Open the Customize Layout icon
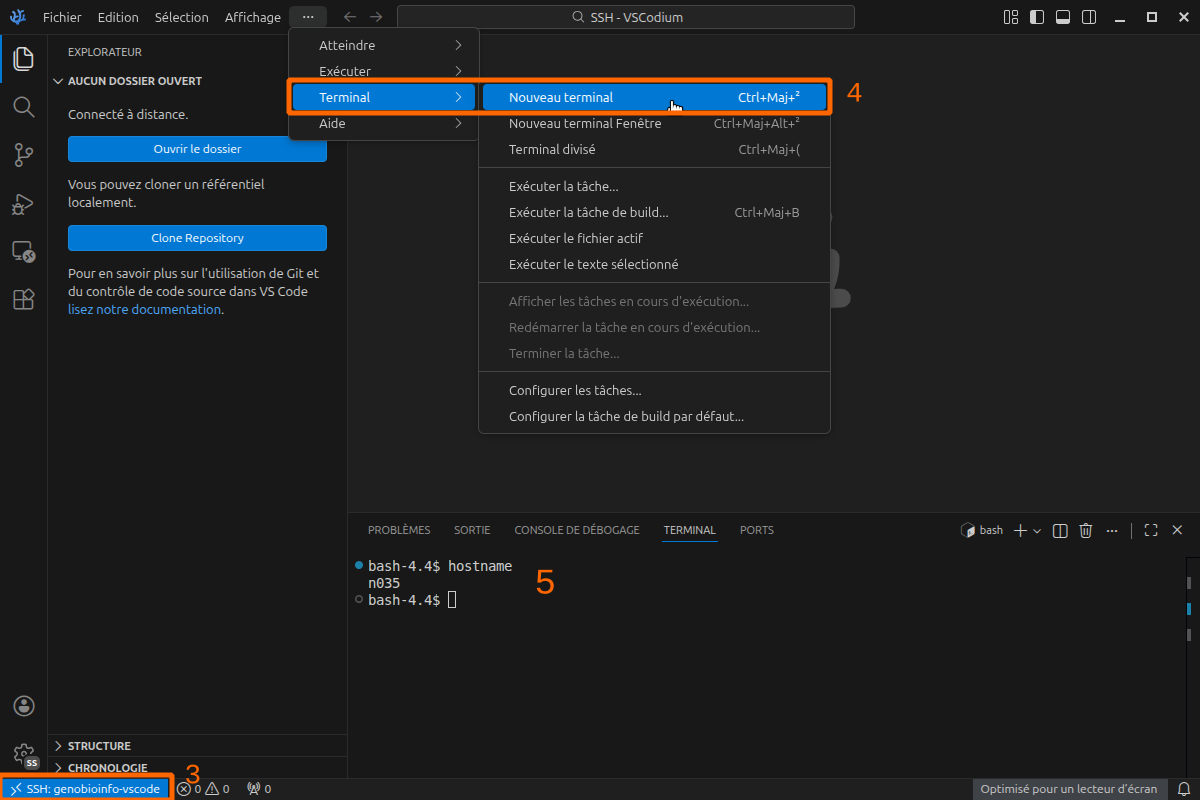 click(x=1011, y=17)
